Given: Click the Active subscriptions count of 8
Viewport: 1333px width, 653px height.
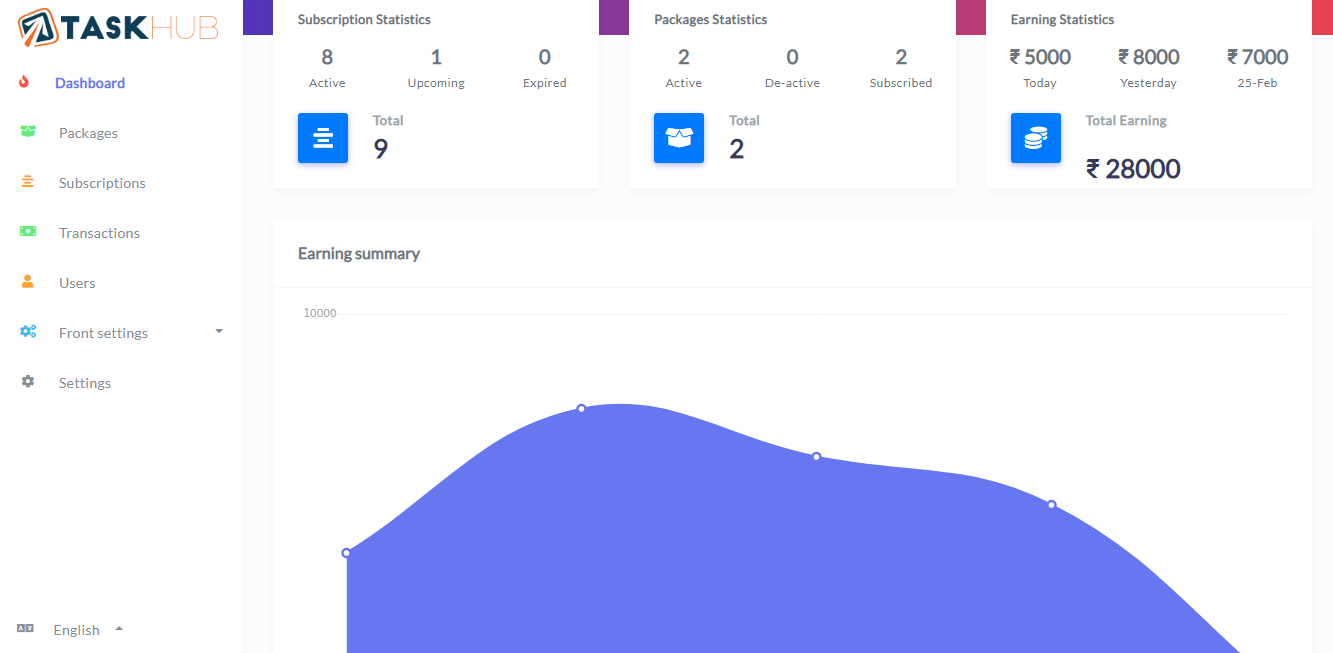Looking at the screenshot, I should pyautogui.click(x=327, y=57).
